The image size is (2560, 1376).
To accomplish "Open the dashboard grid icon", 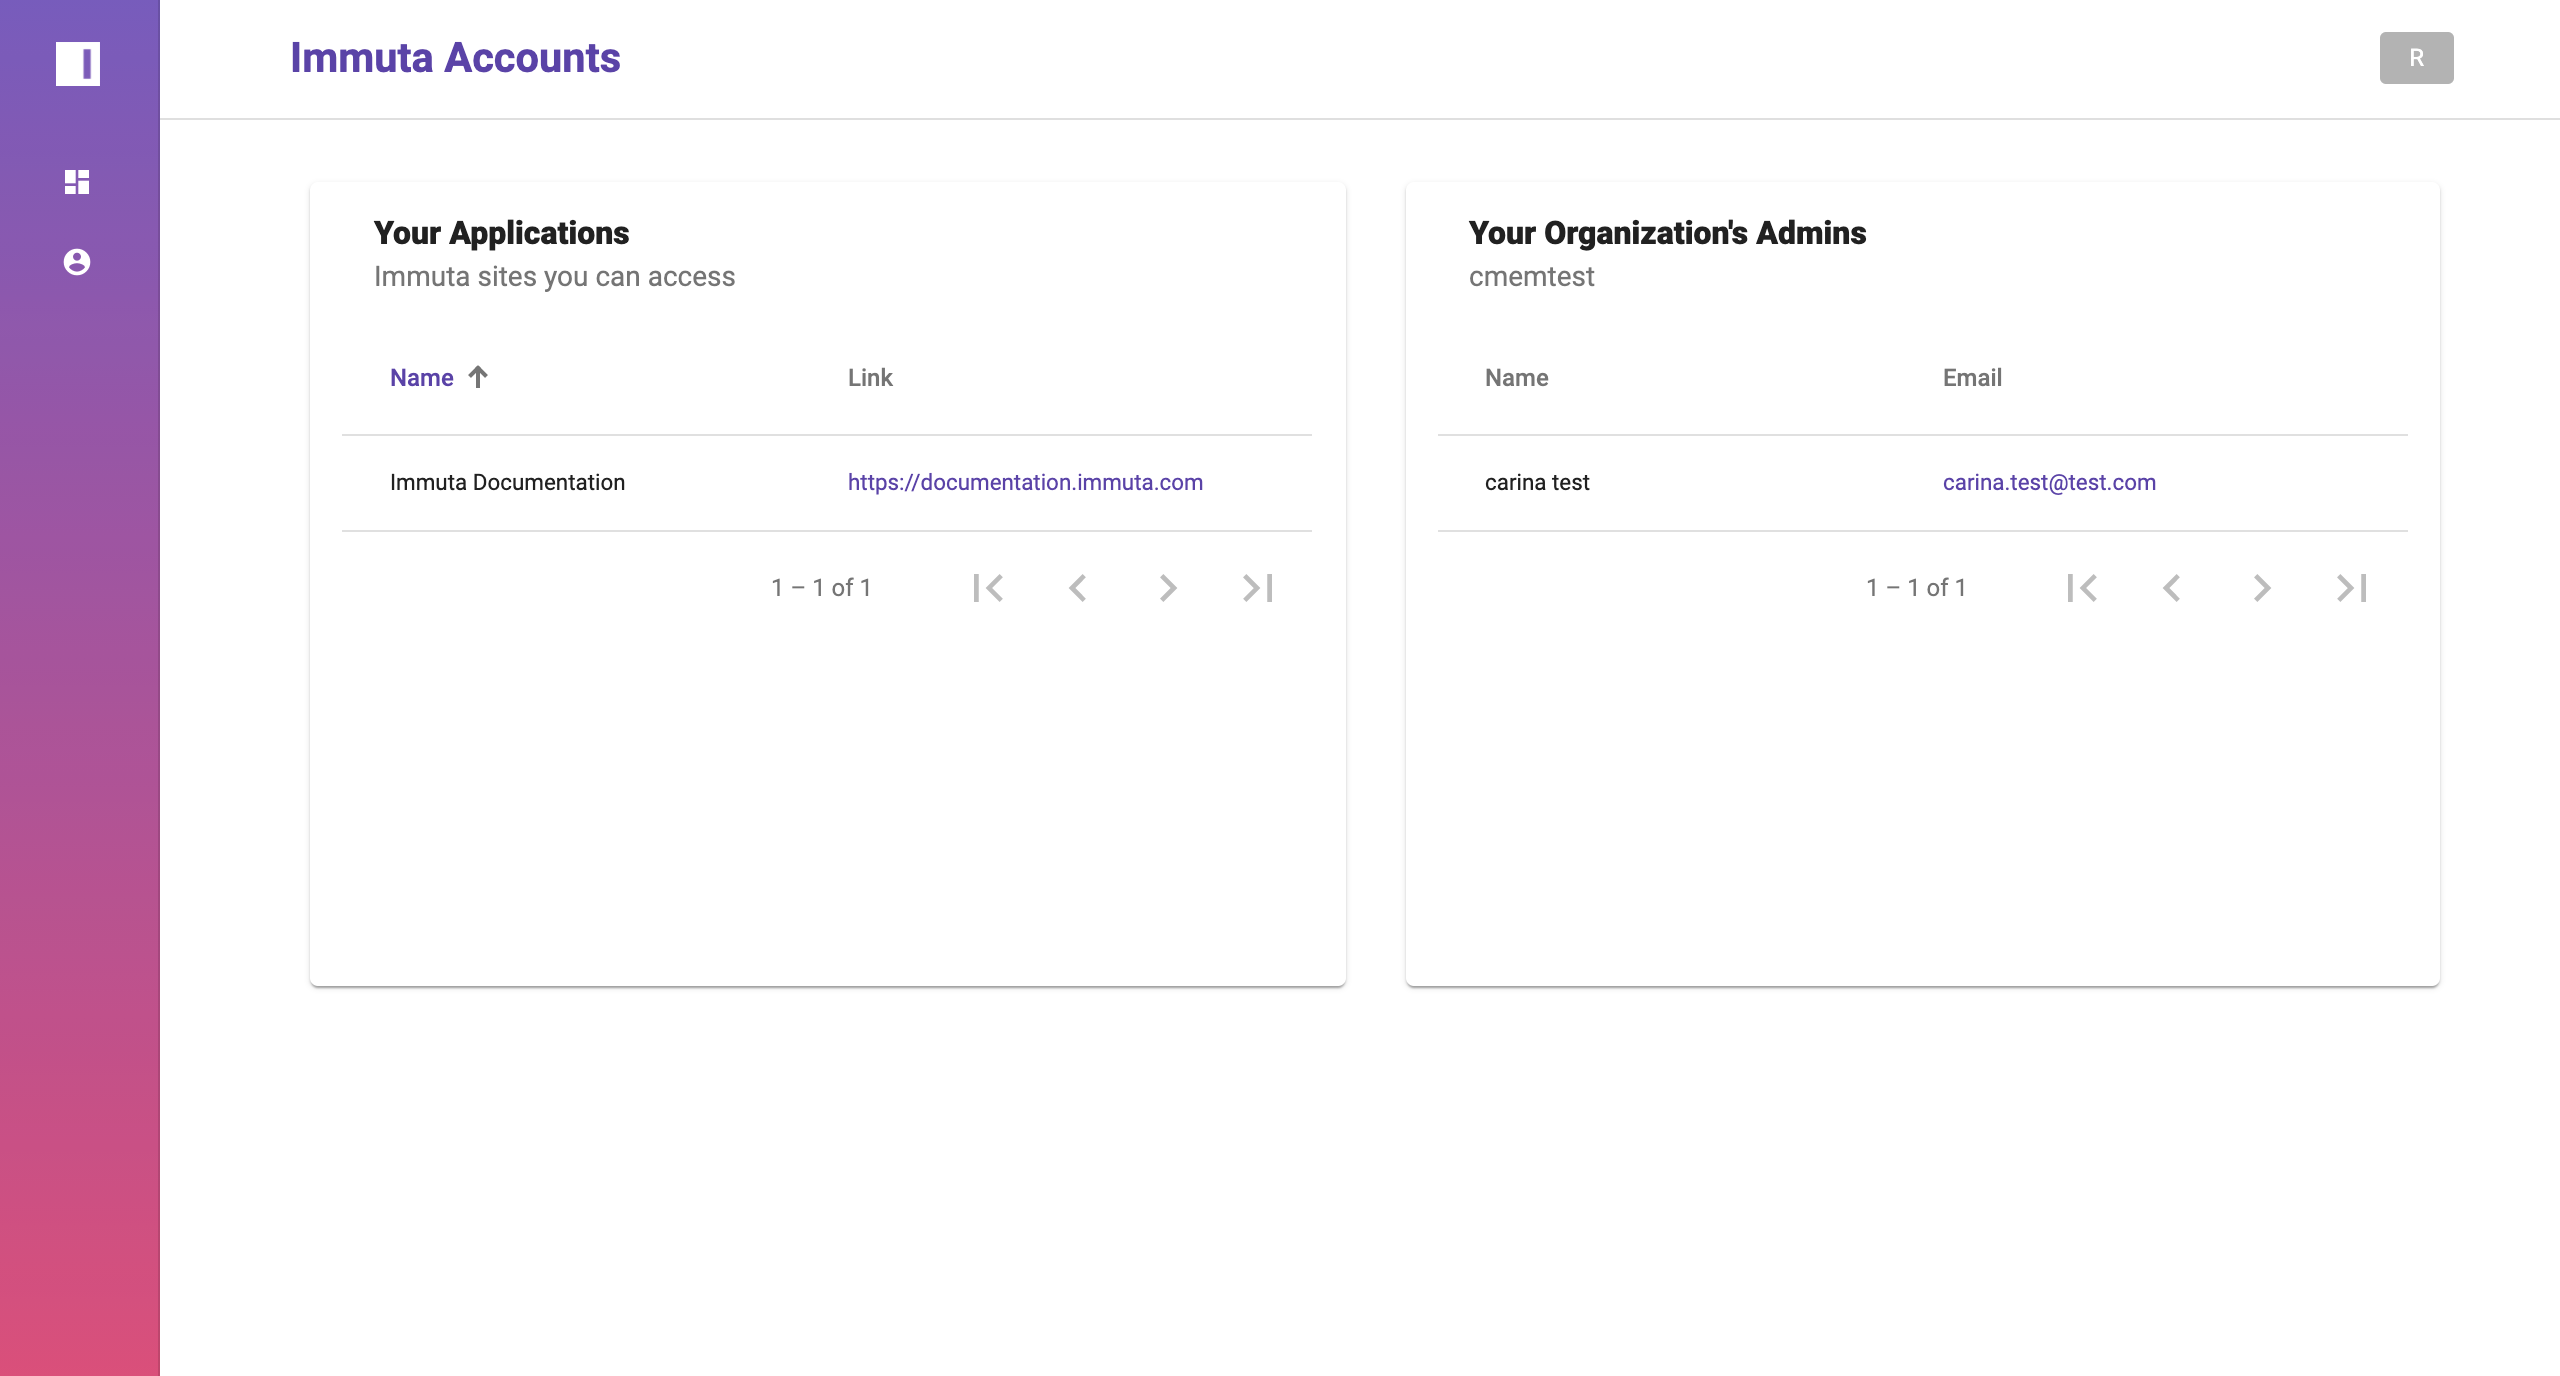I will click(77, 182).
